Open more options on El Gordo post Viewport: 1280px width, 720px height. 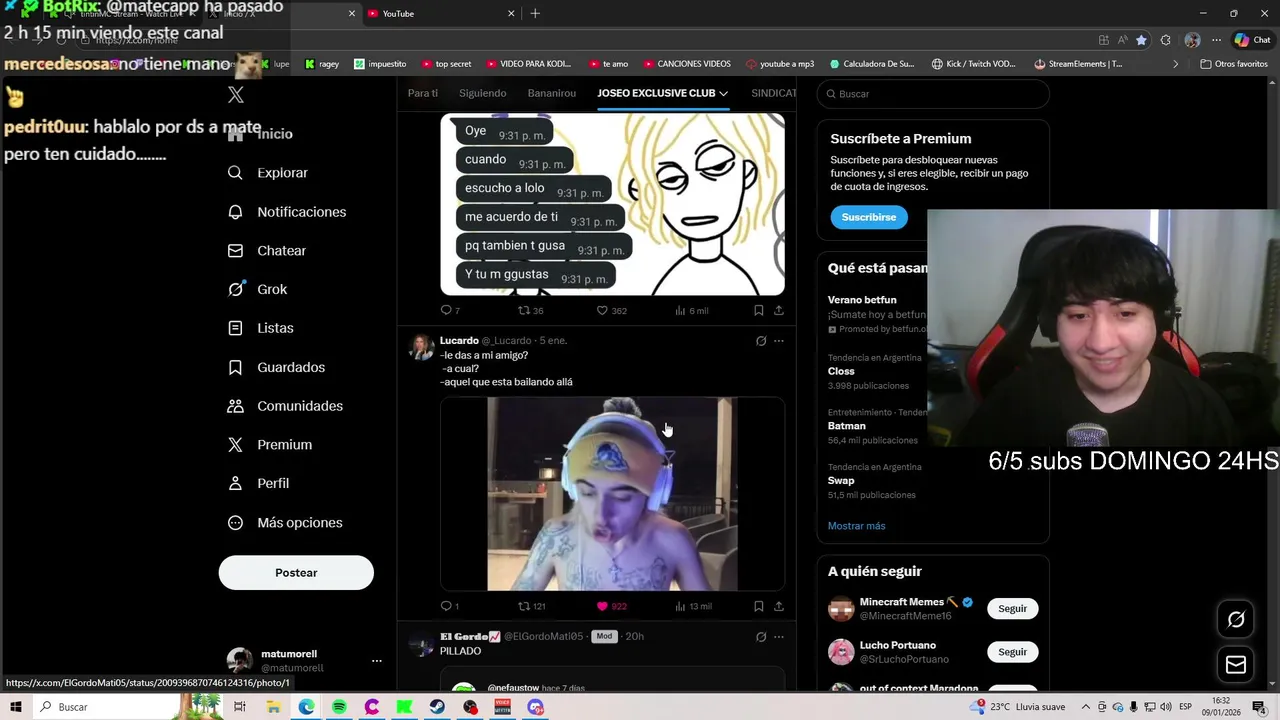coord(779,637)
